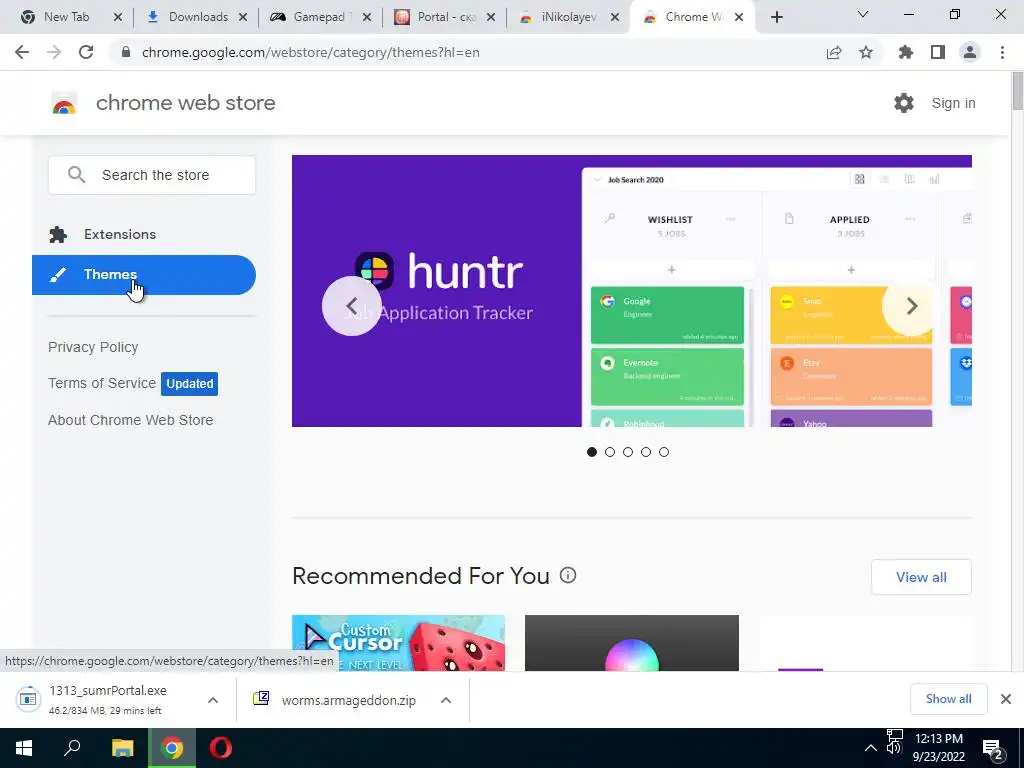Switch to the Gamepad tab
The height and width of the screenshot is (768, 1024).
click(x=320, y=17)
